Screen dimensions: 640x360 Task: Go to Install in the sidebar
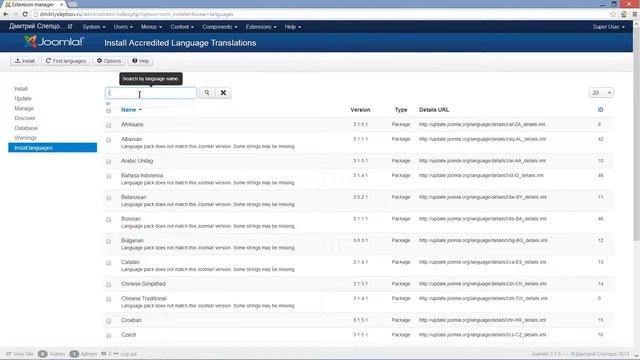[x=21, y=89]
